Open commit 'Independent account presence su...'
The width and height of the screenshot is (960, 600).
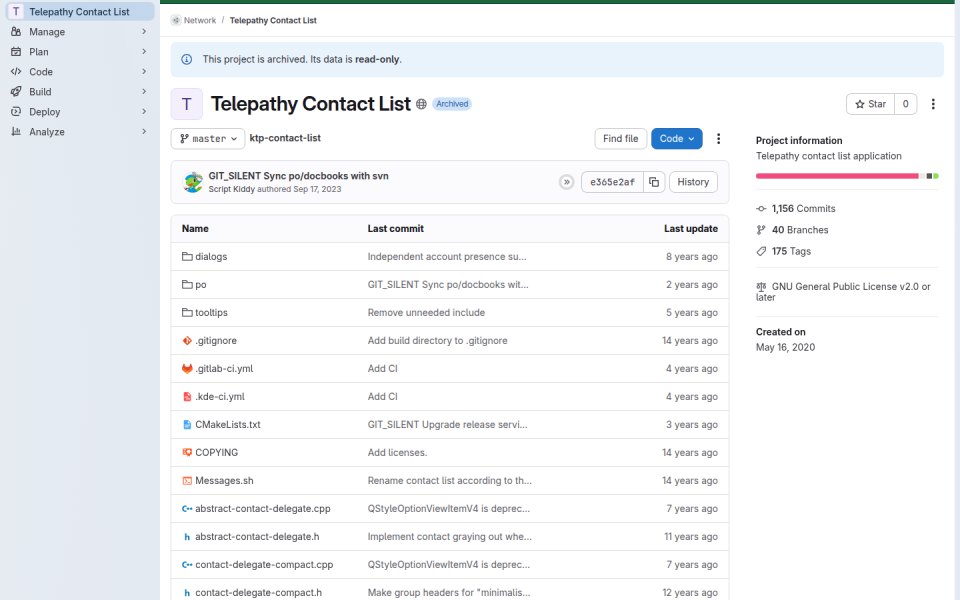click(447, 257)
